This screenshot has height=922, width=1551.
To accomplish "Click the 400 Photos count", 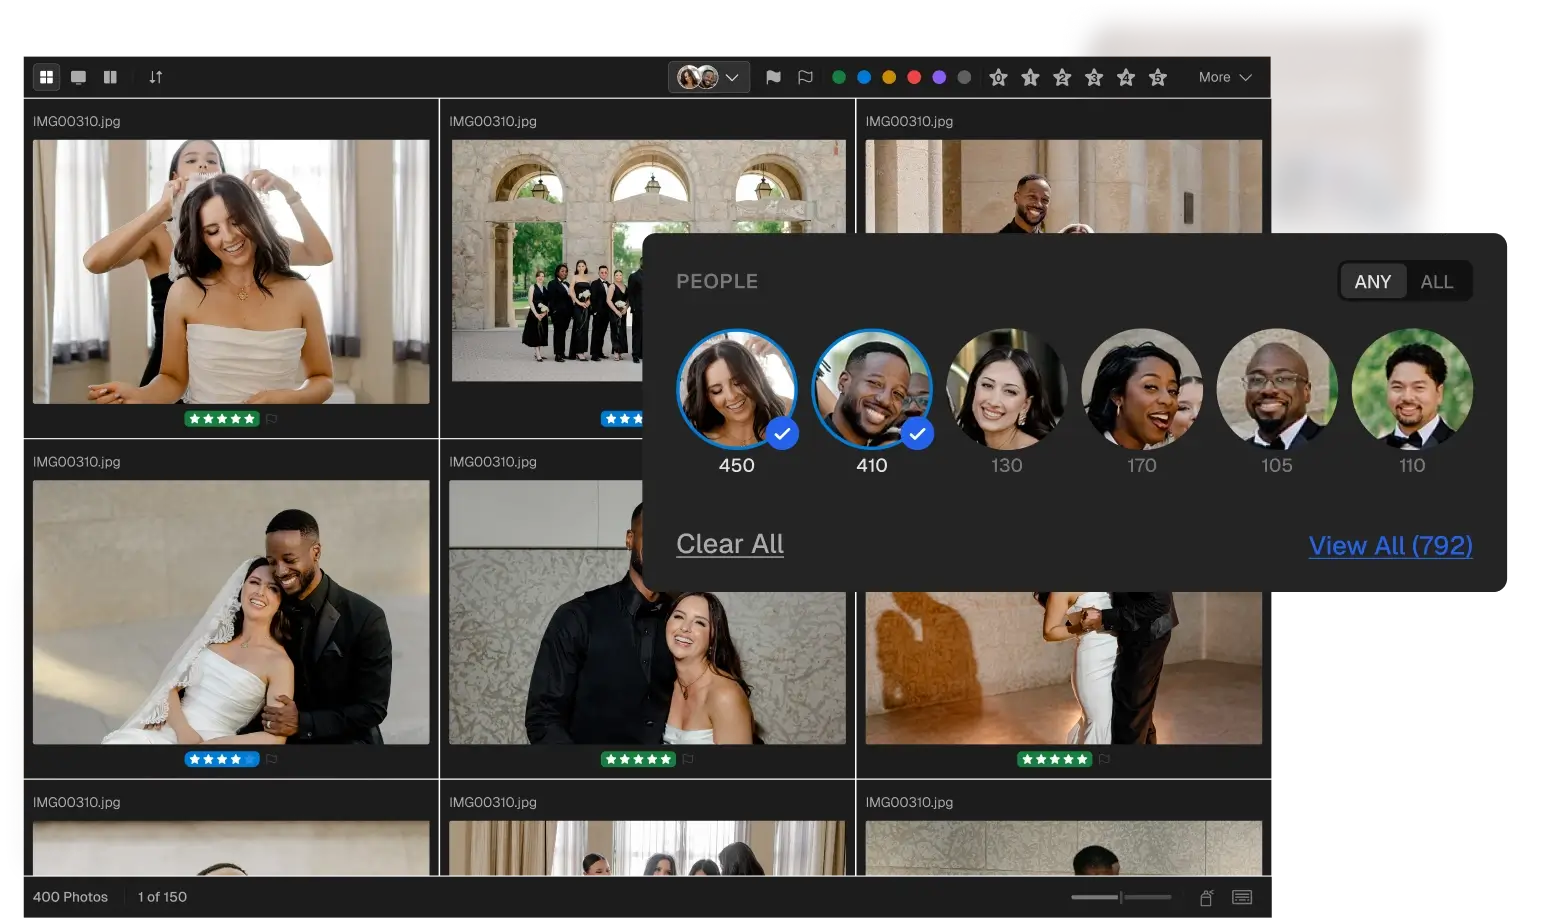I will click(70, 897).
